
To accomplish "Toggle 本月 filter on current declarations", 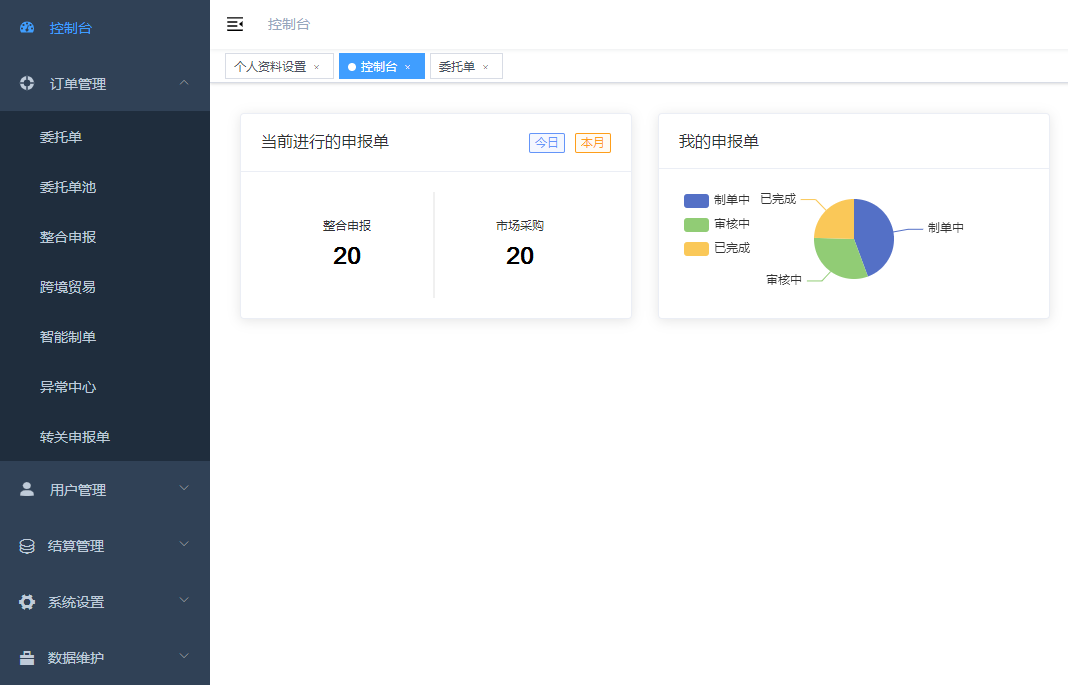I will [592, 143].
